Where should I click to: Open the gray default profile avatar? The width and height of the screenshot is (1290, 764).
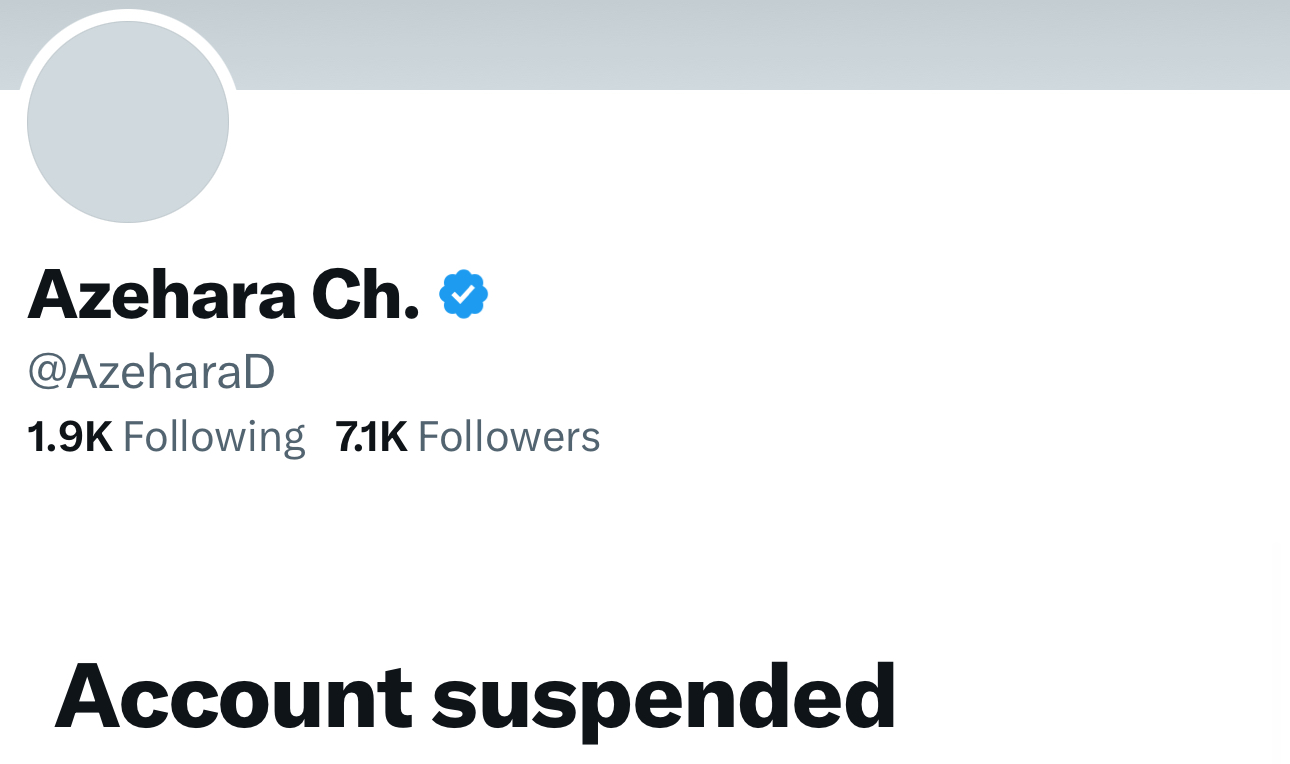click(x=128, y=121)
